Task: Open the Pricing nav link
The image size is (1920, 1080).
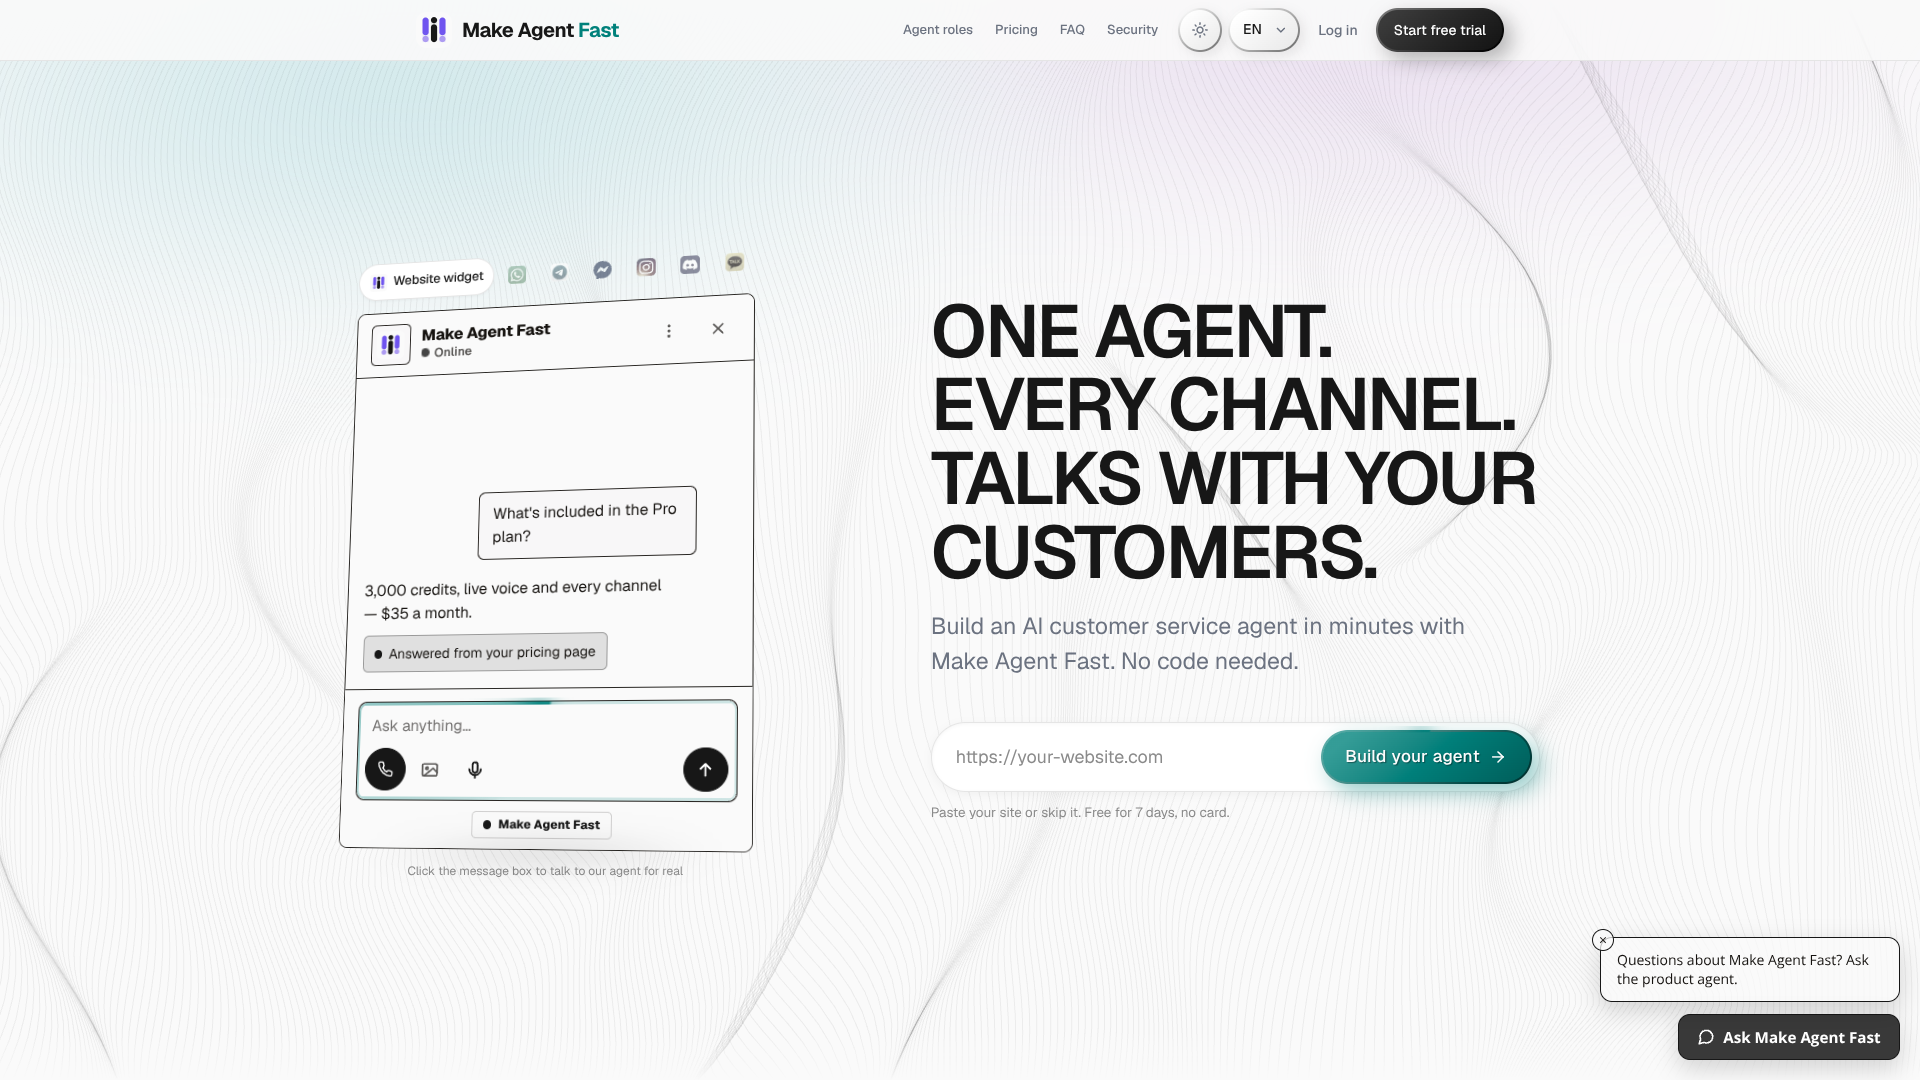Action: [x=1016, y=30]
